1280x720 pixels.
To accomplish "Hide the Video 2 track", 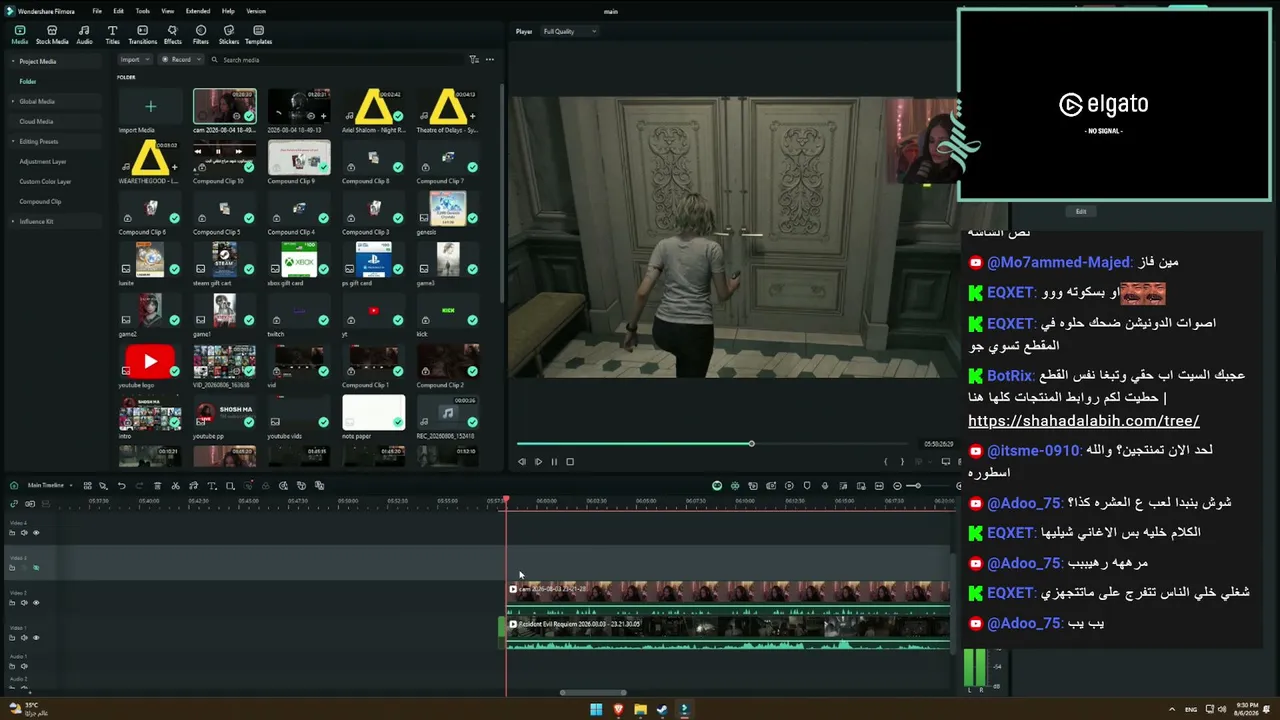I will coord(36,603).
